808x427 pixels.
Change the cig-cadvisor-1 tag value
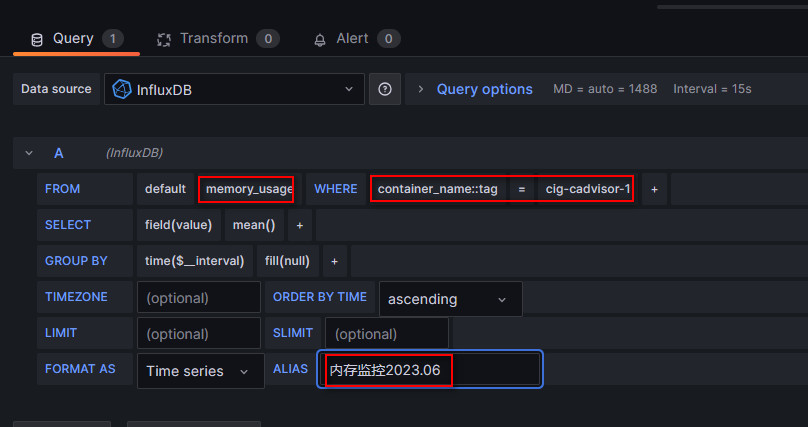click(587, 189)
